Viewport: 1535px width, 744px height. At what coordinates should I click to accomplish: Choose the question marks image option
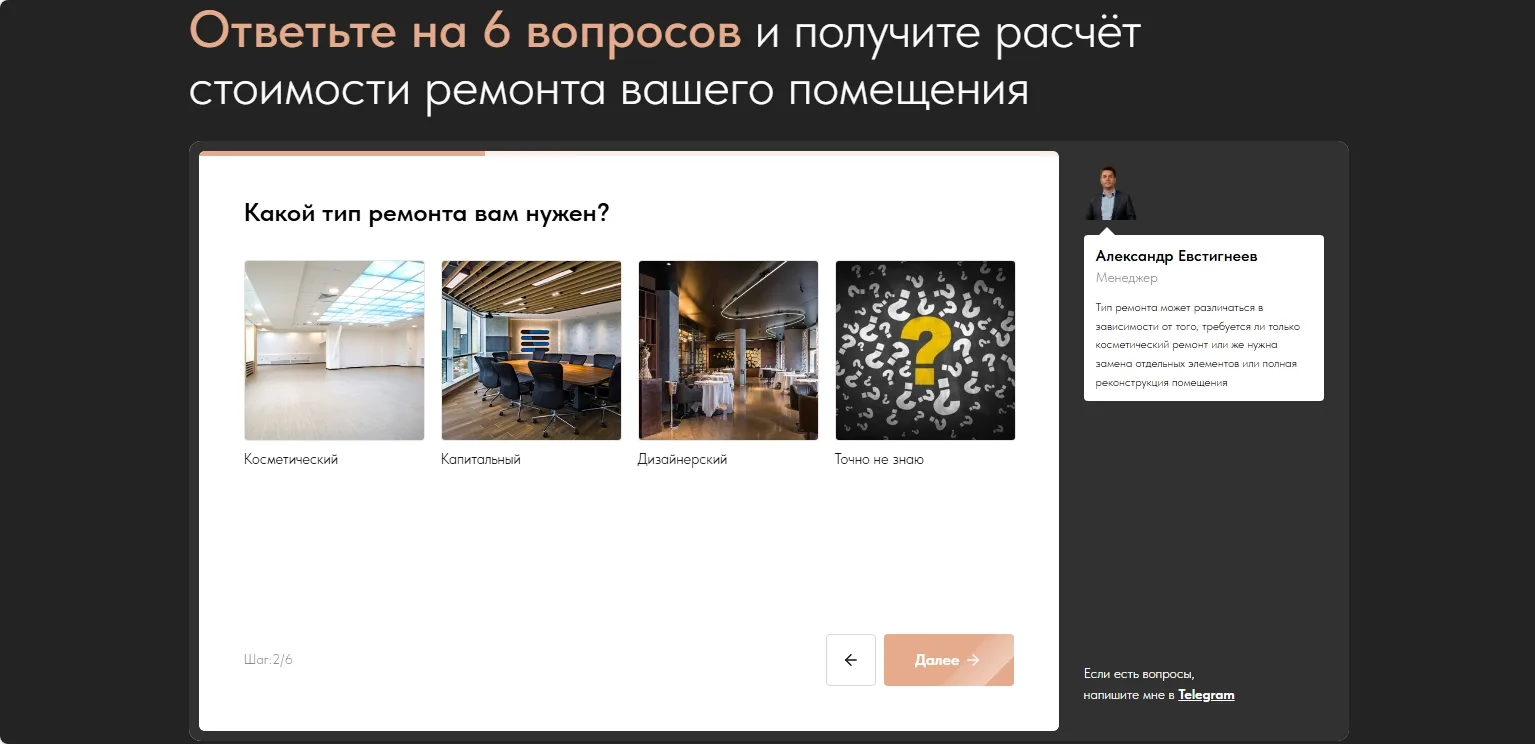coord(925,350)
